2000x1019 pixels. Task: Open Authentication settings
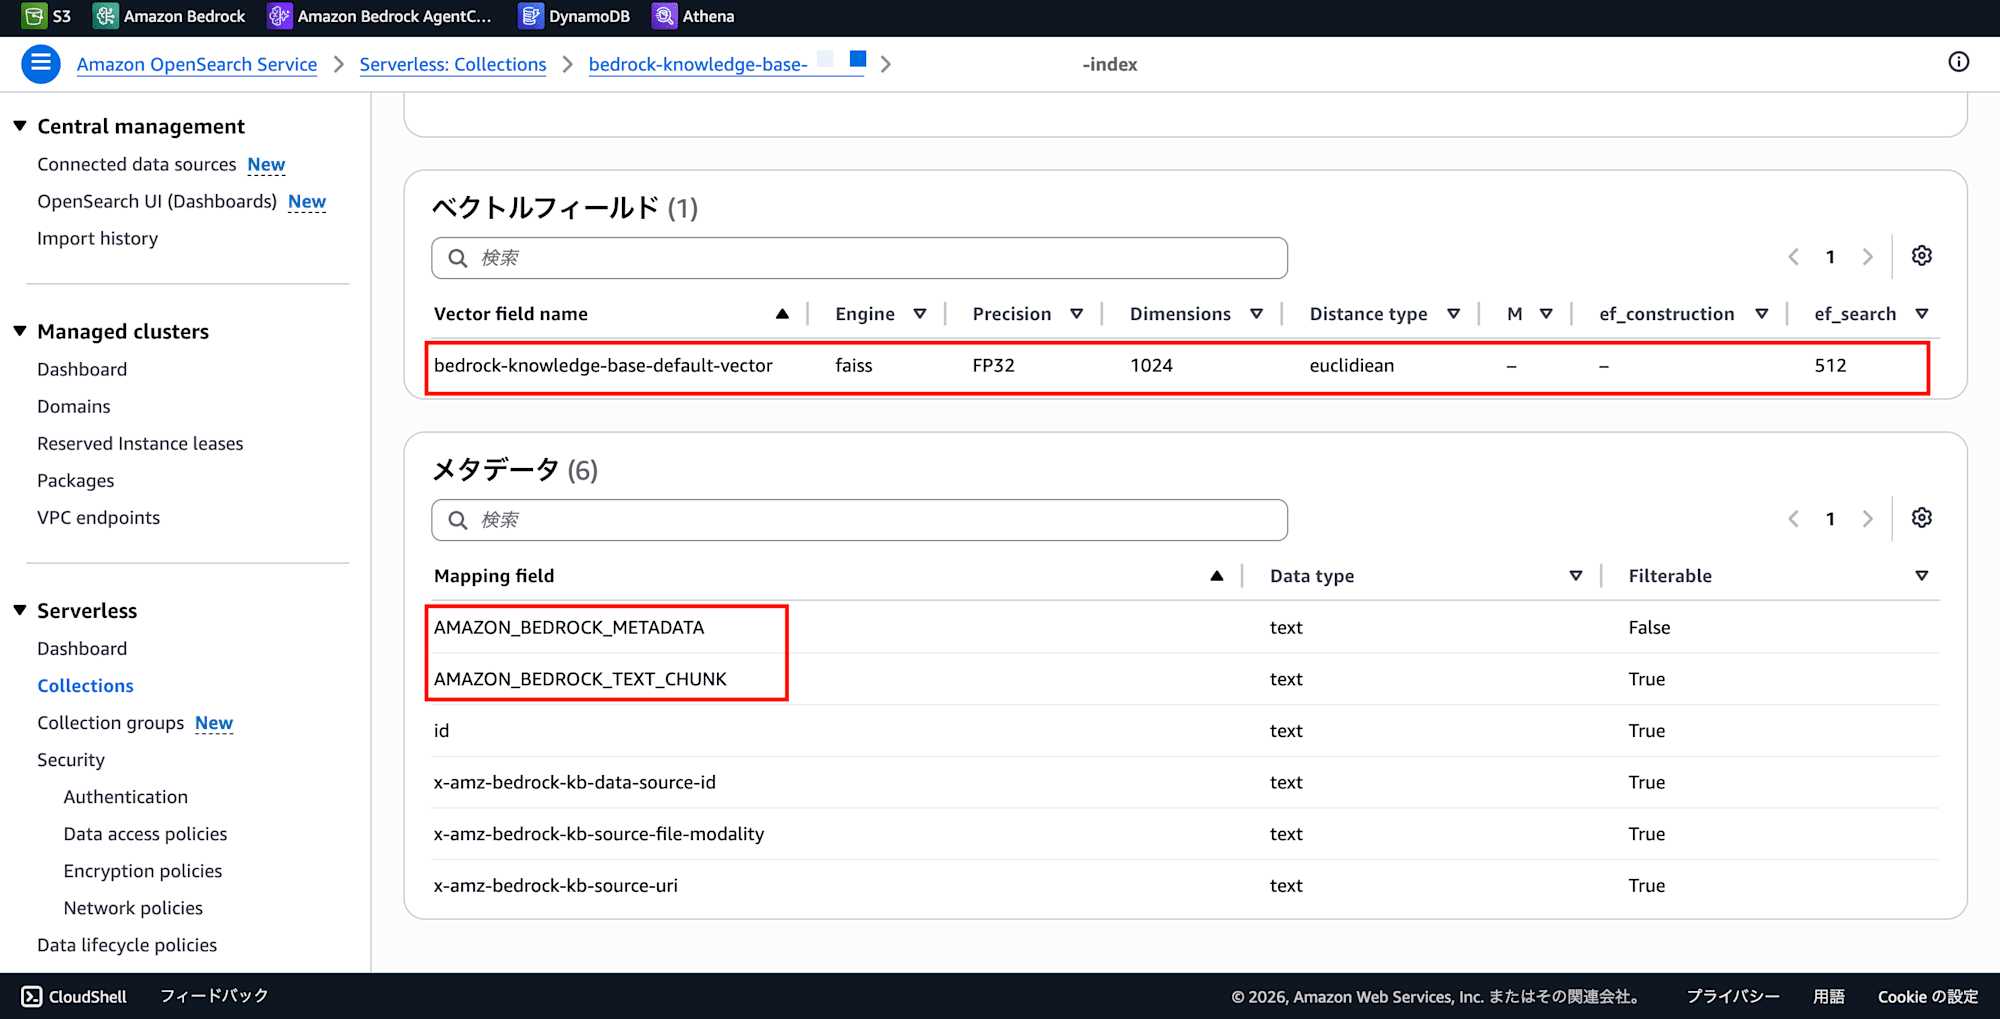click(126, 796)
